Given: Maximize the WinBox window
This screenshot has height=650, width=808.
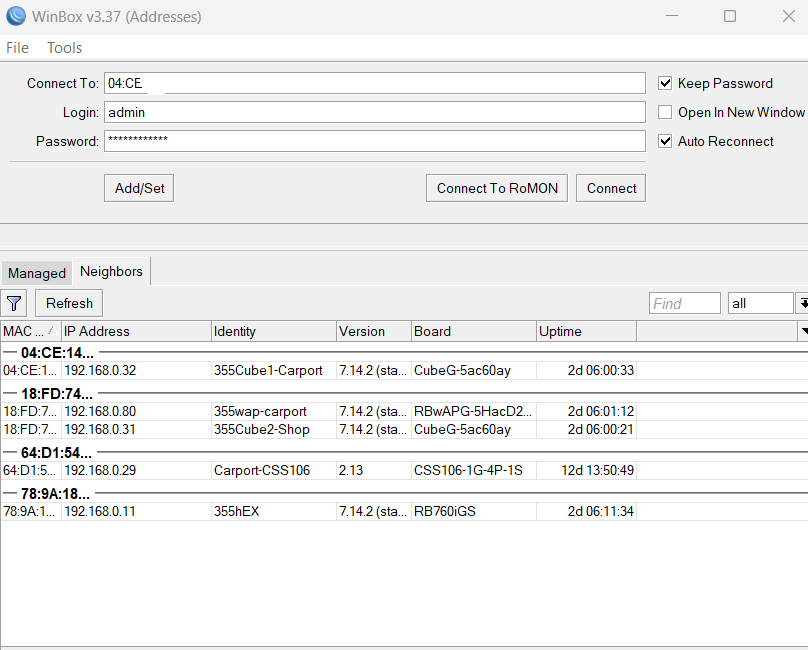Looking at the screenshot, I should click(730, 16).
